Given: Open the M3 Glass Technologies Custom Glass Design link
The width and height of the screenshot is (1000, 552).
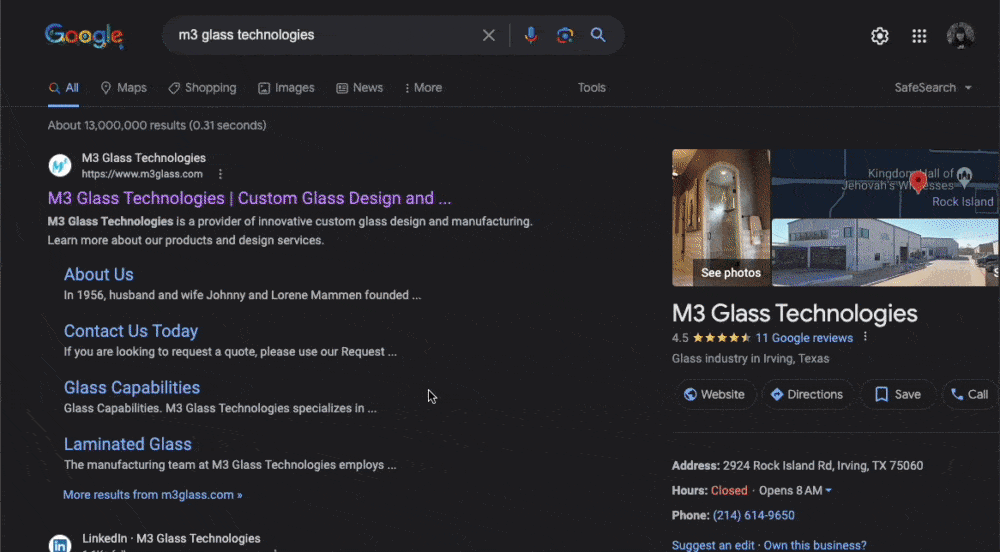Looking at the screenshot, I should click(249, 198).
